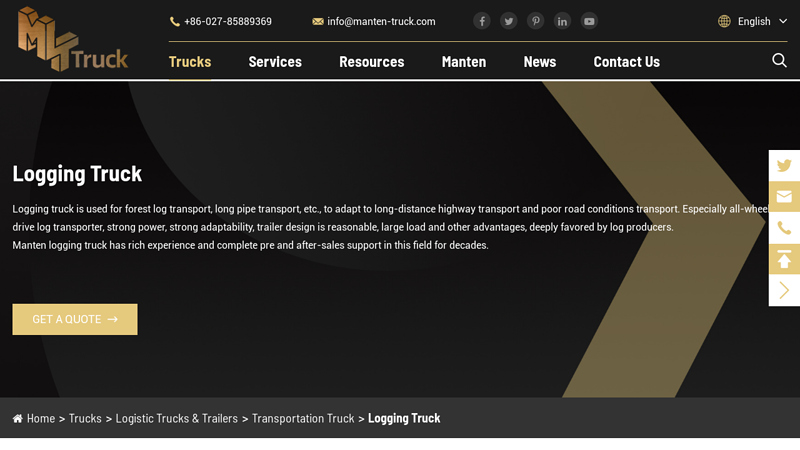
Task: Click the email envelope in right sidebar
Action: (x=784, y=197)
